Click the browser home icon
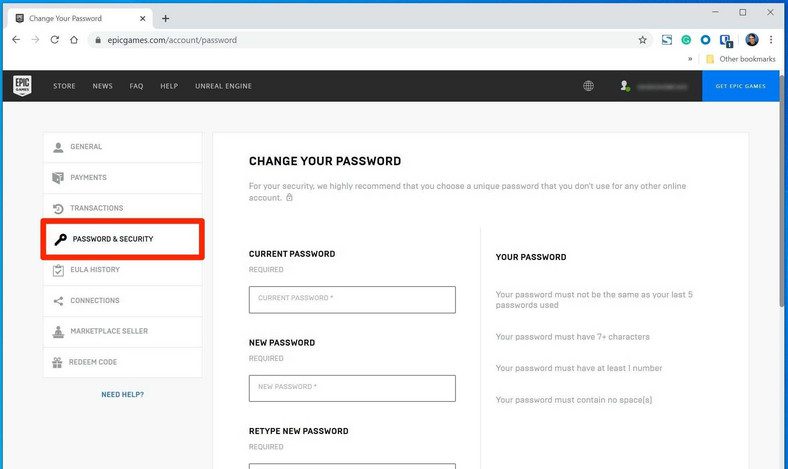This screenshot has height=469, width=788. pyautogui.click(x=74, y=40)
